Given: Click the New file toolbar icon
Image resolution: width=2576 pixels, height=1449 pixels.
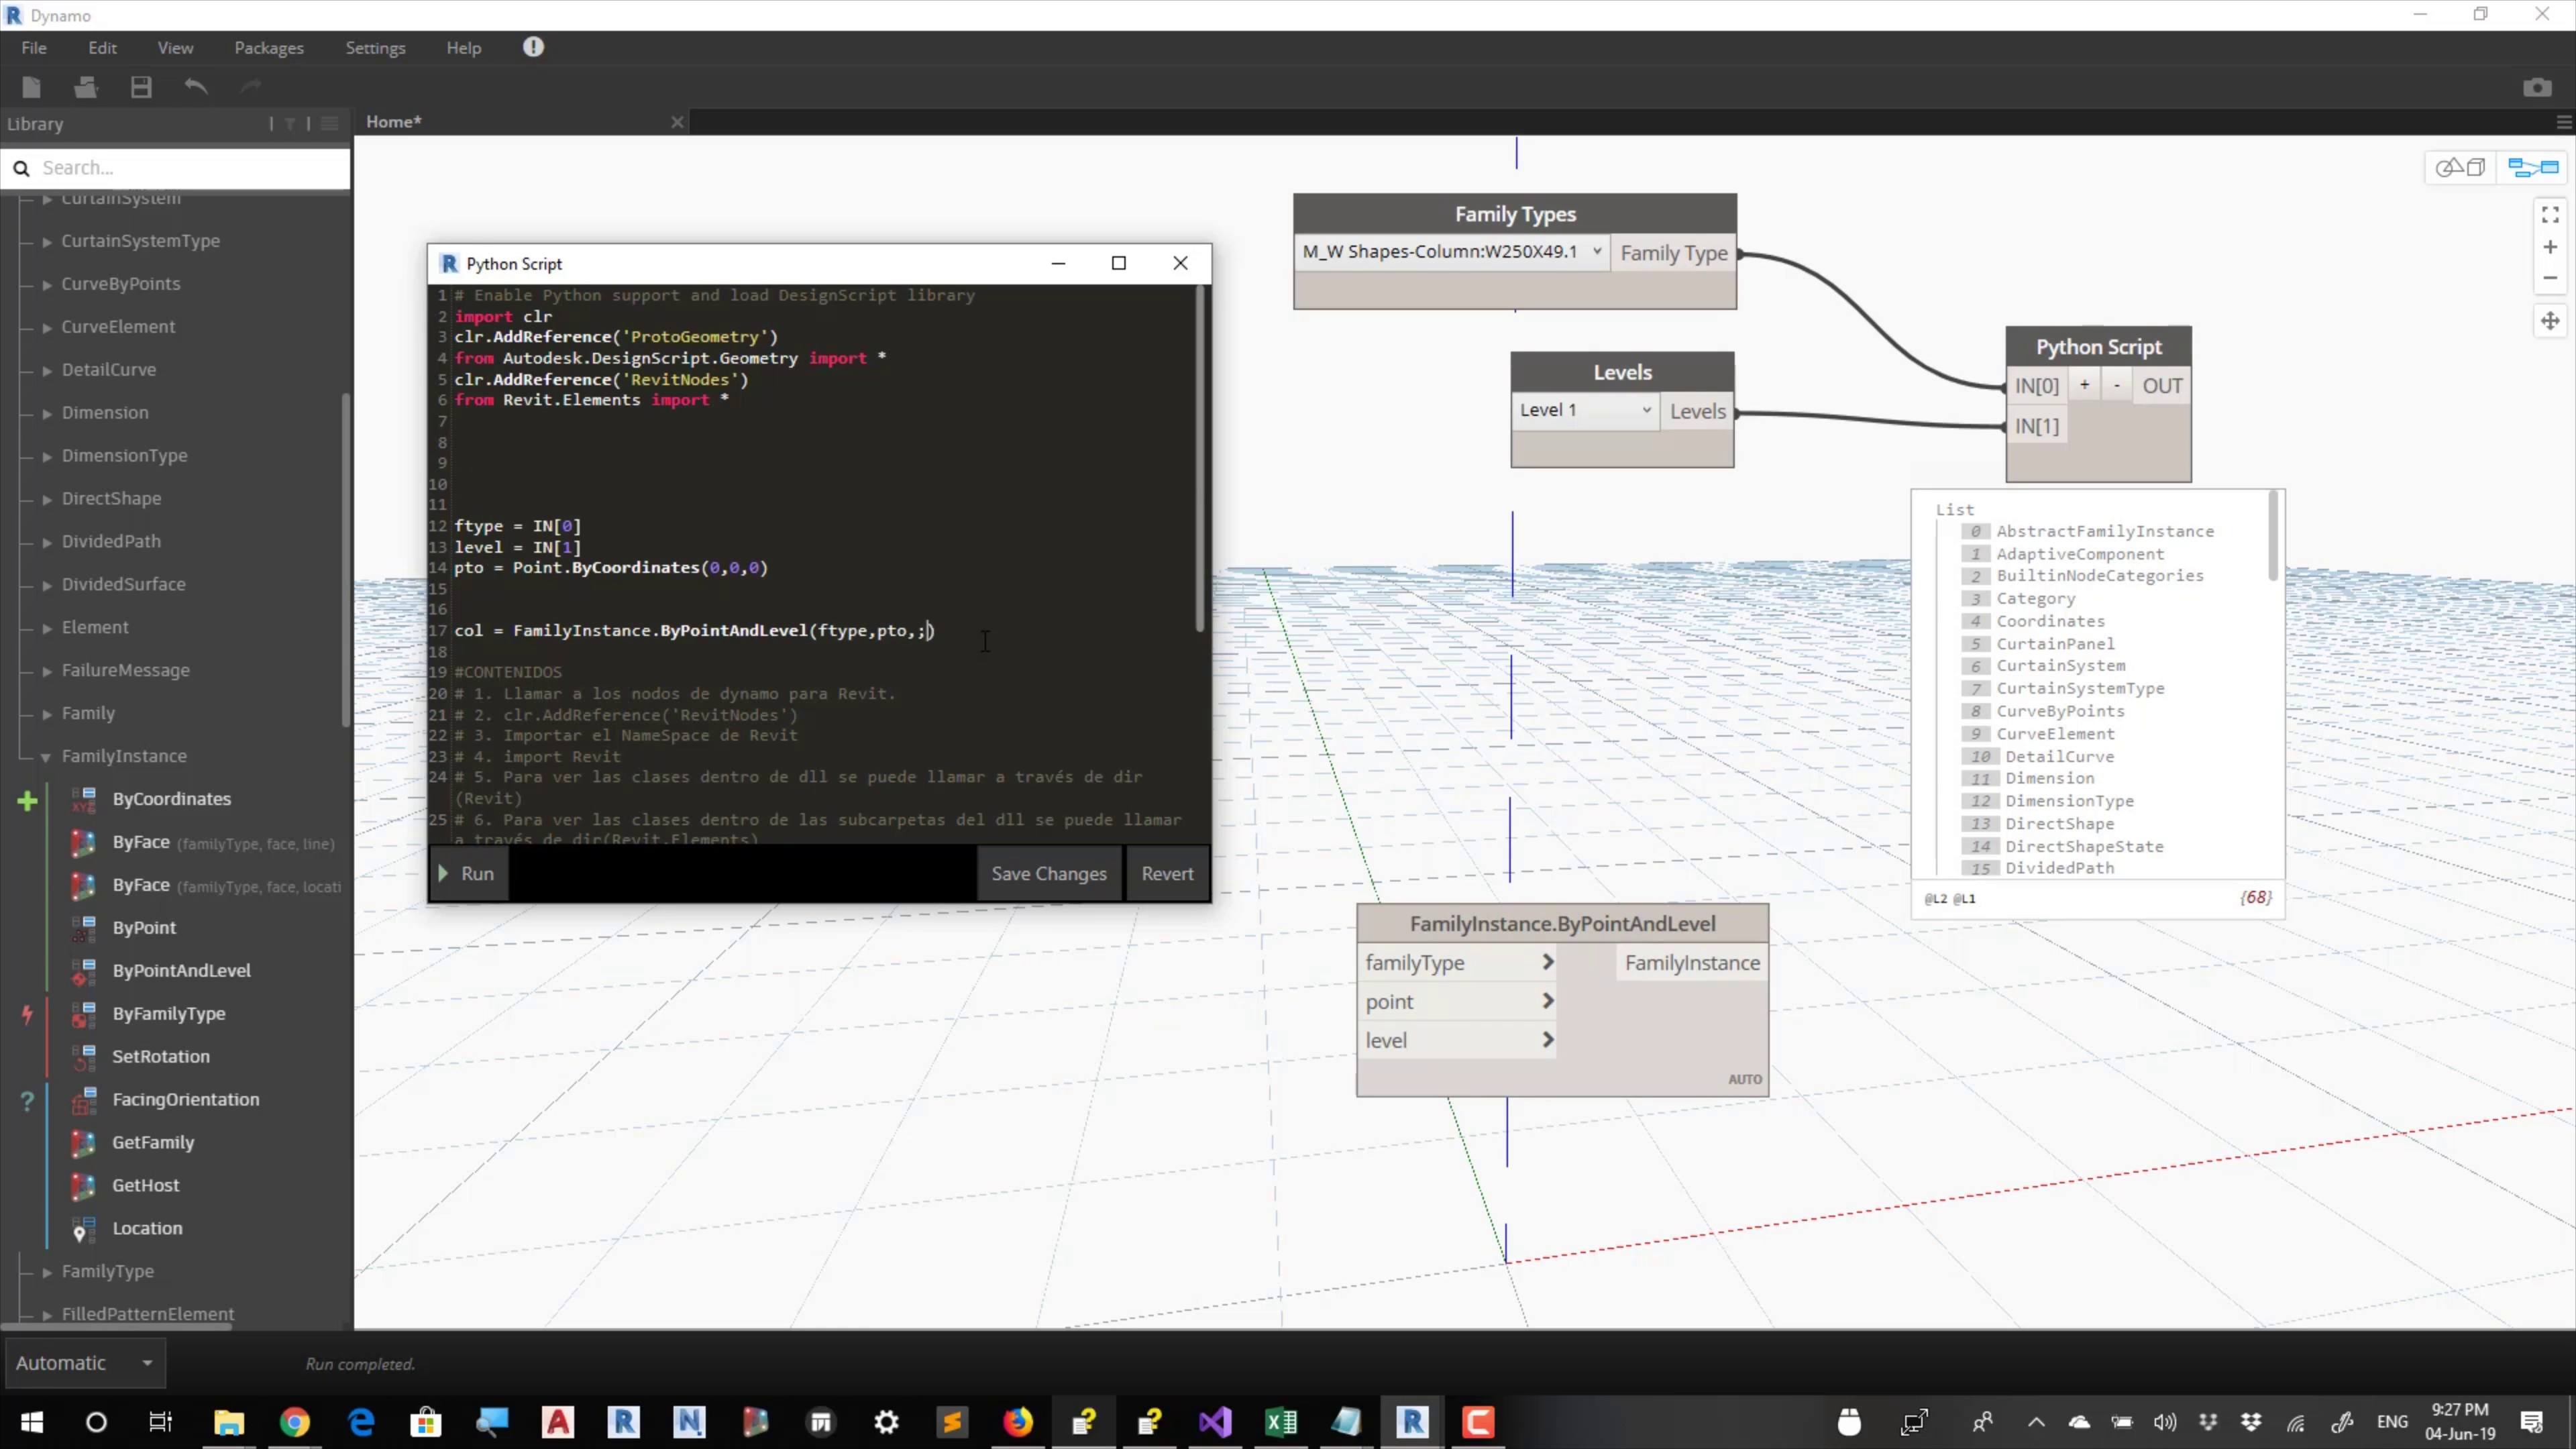Looking at the screenshot, I should pos(31,88).
